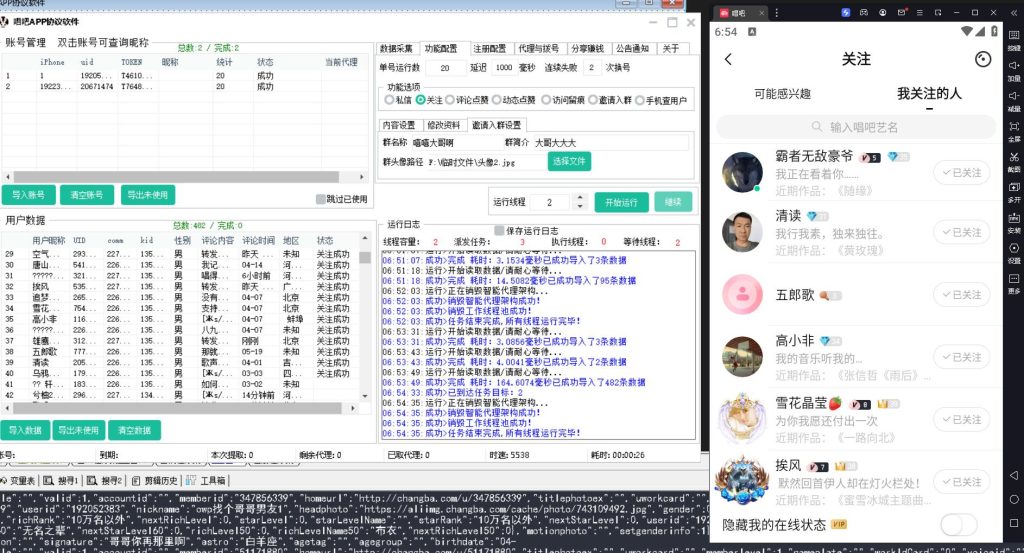Click the emulator 全屏 fullscreen icon

coord(1013,128)
